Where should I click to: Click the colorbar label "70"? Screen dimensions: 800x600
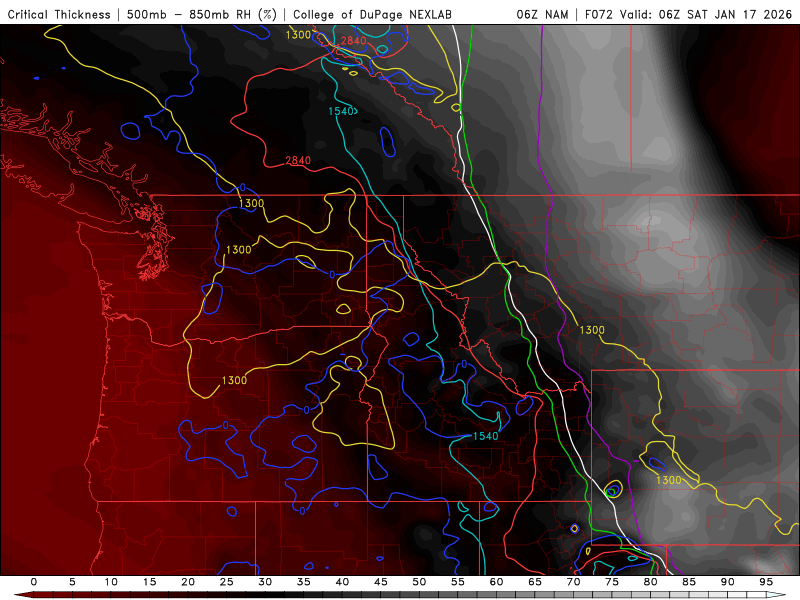click(573, 582)
